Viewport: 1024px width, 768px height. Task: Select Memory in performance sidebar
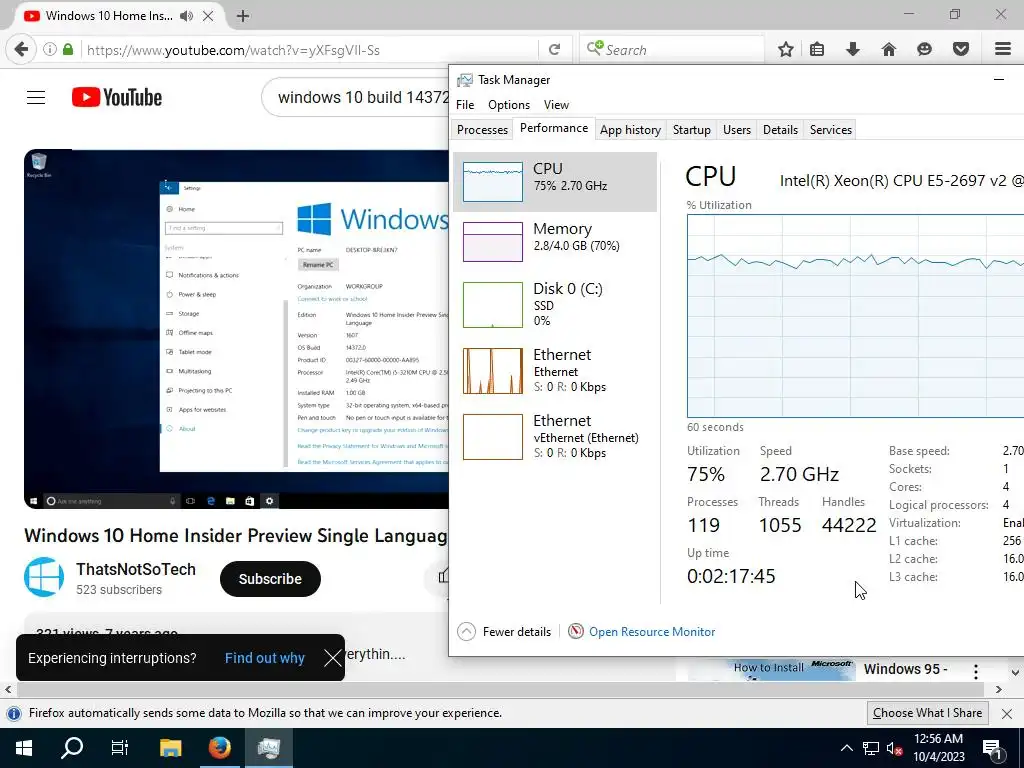point(554,242)
